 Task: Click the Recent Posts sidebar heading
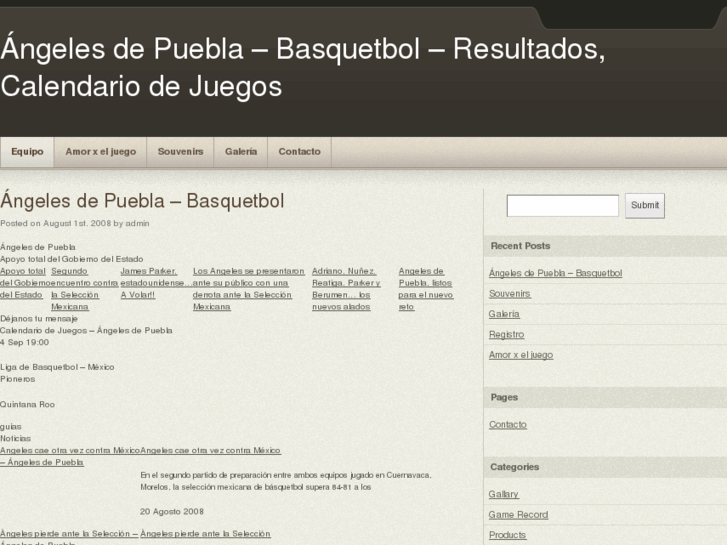(520, 246)
